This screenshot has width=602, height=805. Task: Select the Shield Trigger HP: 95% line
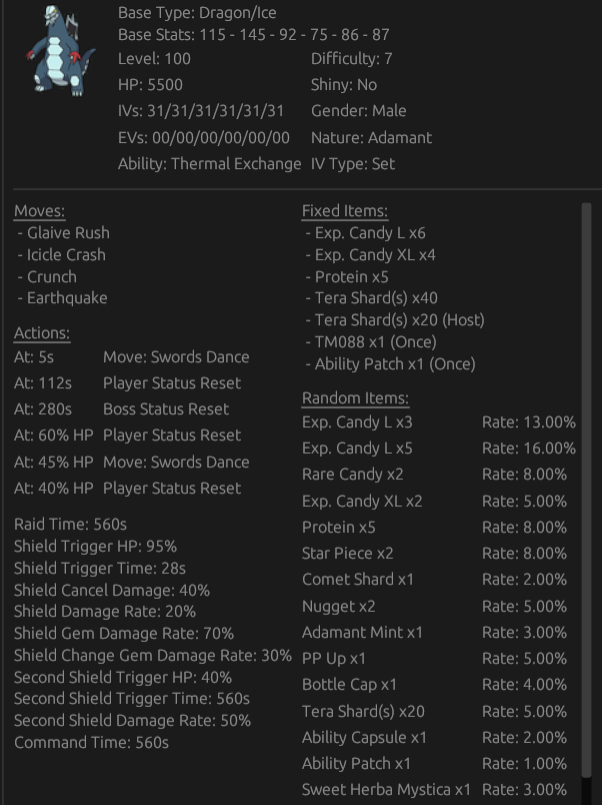95,547
